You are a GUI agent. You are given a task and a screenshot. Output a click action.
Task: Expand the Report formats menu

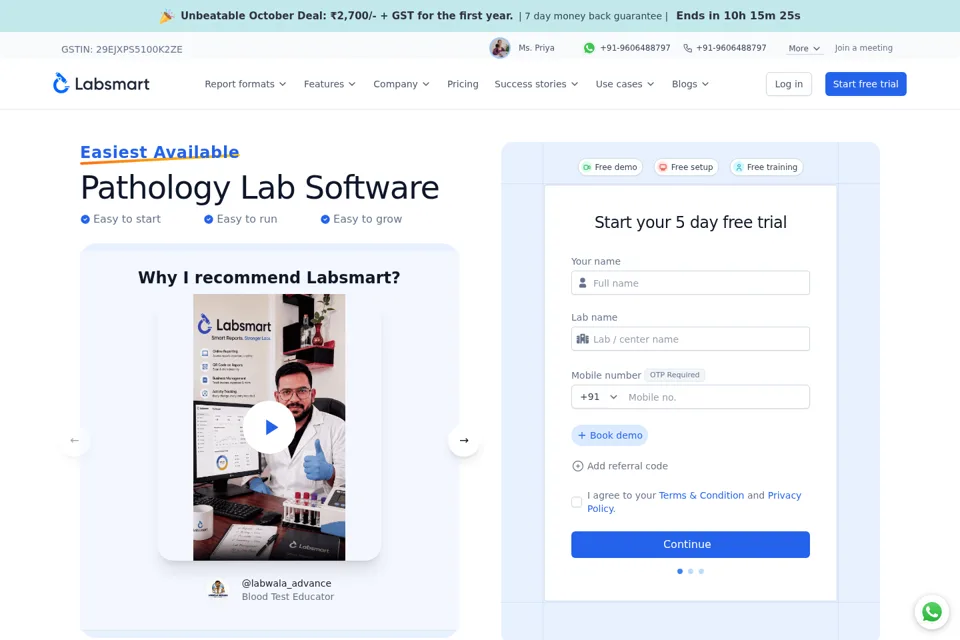tap(245, 84)
